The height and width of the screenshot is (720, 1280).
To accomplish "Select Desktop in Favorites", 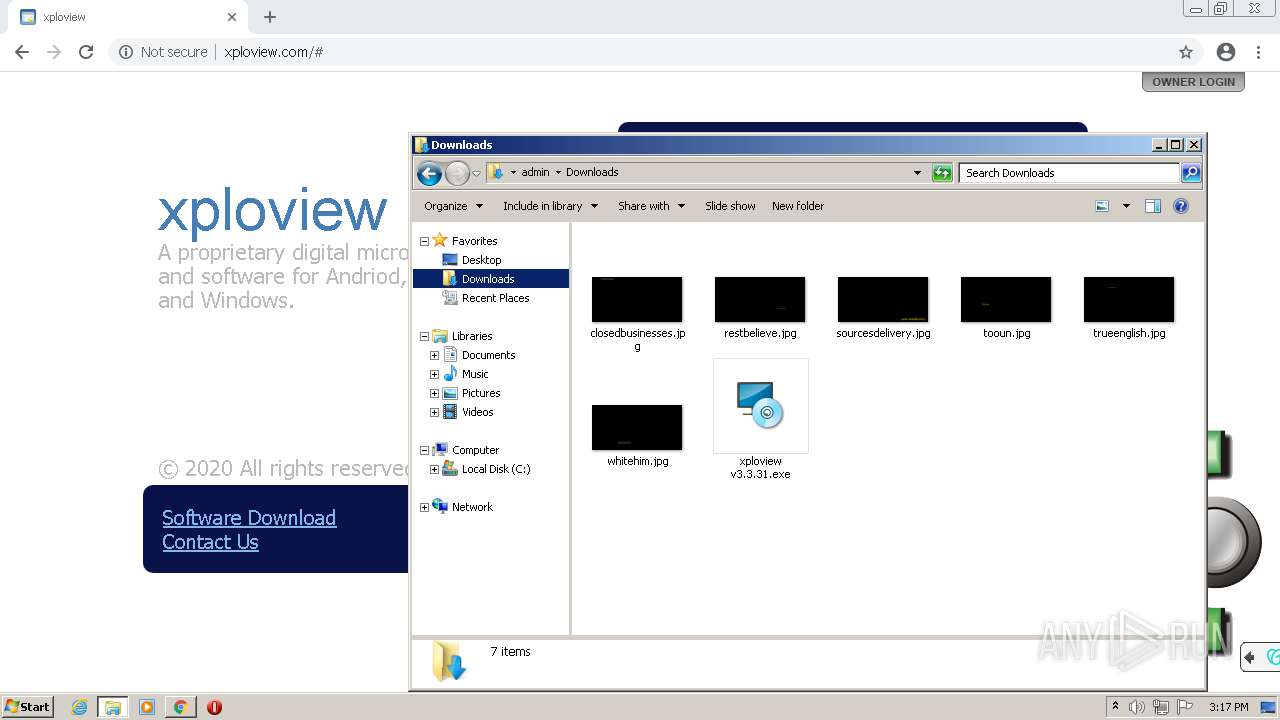I will click(x=481, y=260).
